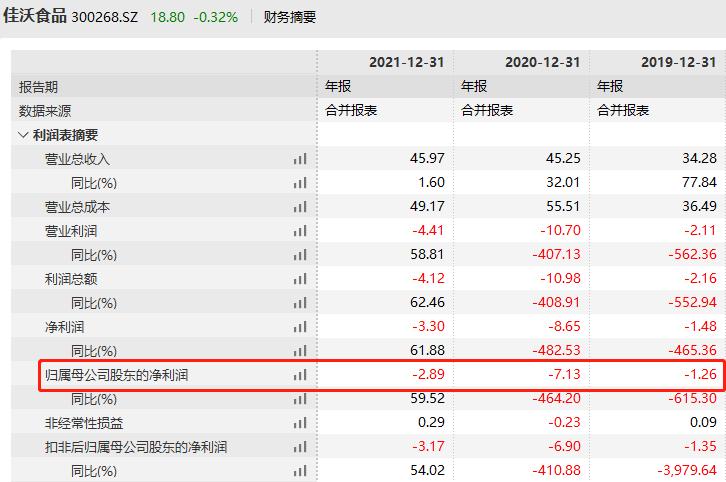Image resolution: width=726 pixels, height=482 pixels.
Task: Open chart icon for 营业总成本 row
Action: pyautogui.click(x=300, y=207)
